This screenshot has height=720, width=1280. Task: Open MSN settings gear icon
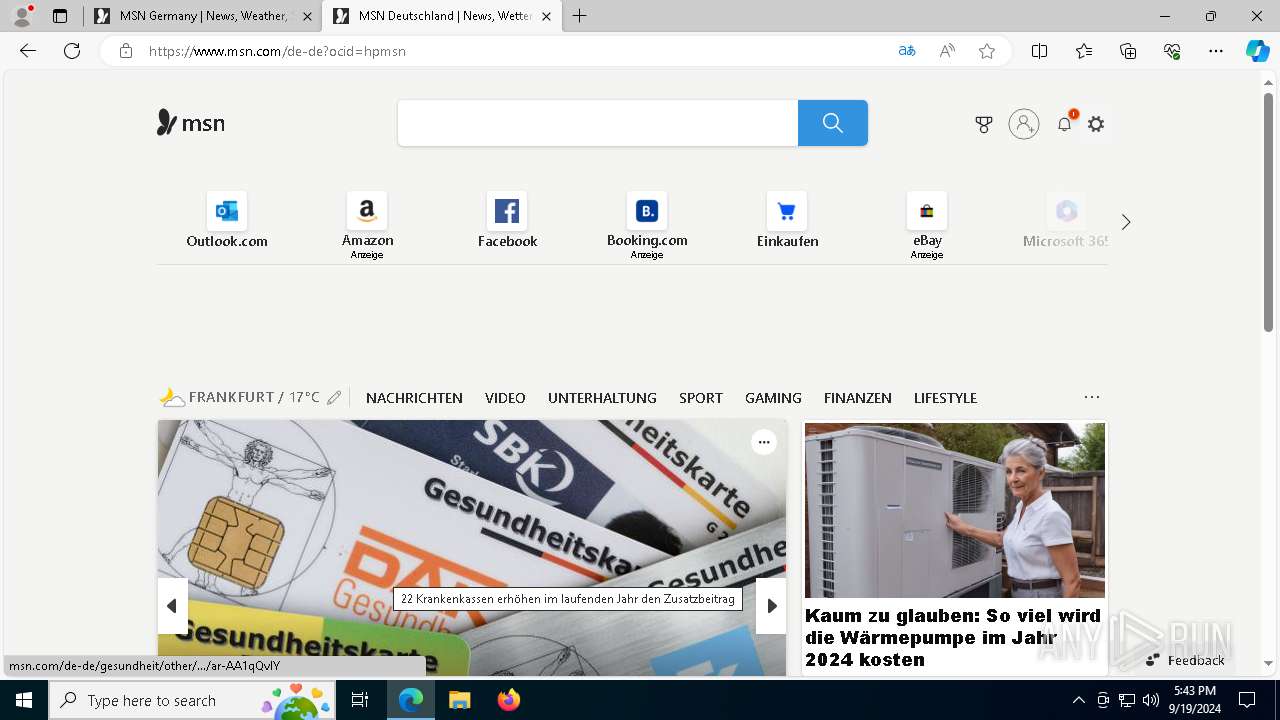[x=1096, y=124]
